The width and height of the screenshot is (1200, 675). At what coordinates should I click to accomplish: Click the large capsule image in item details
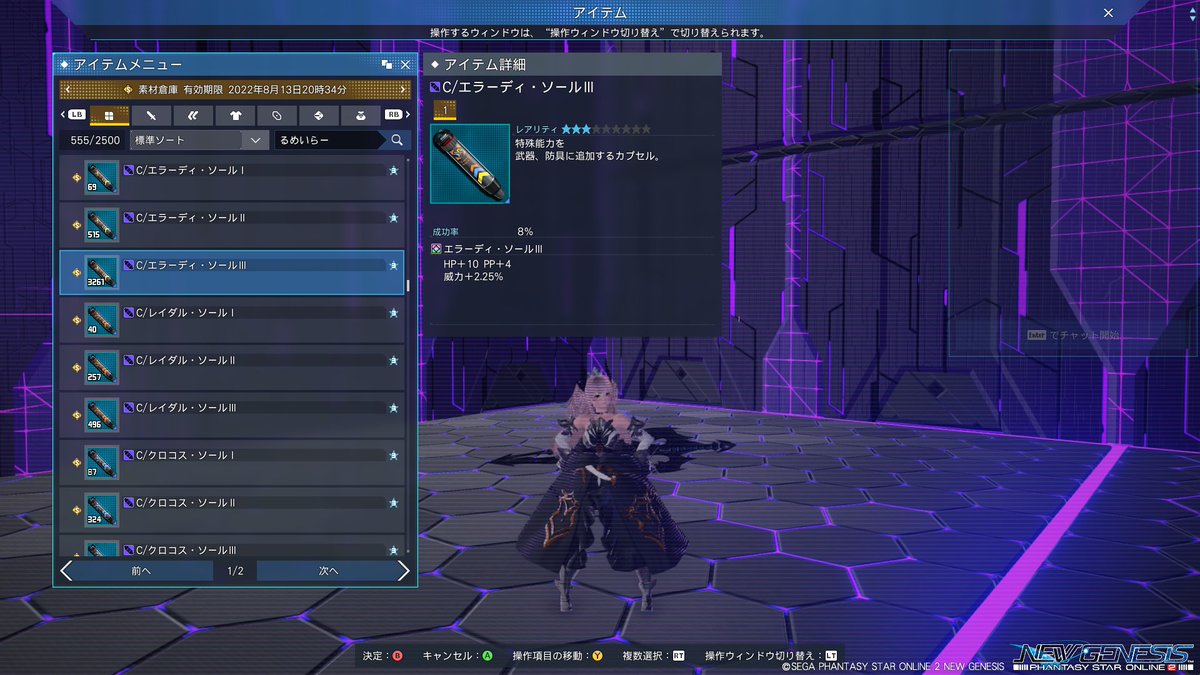tap(470, 164)
